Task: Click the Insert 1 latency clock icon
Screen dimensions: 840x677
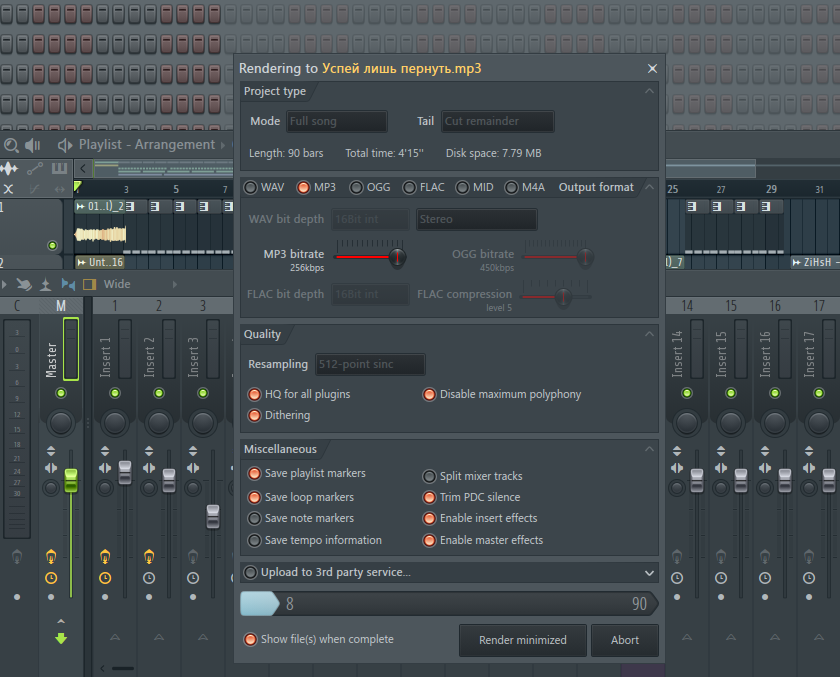Action: click(105, 578)
